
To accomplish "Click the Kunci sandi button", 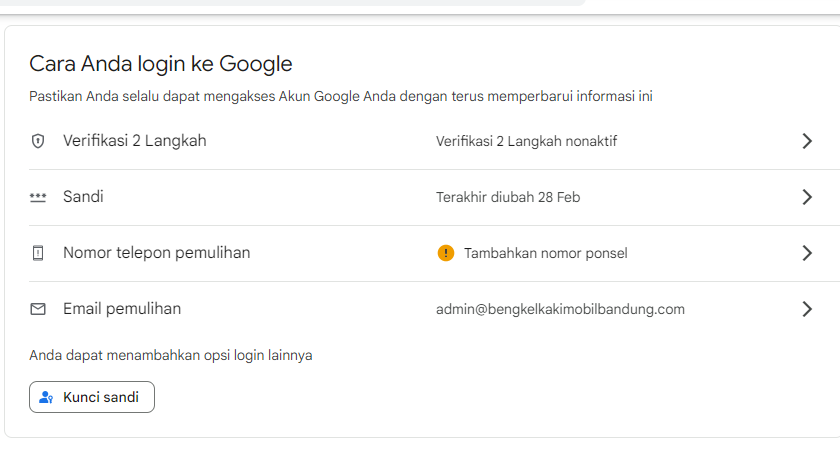I will (92, 397).
